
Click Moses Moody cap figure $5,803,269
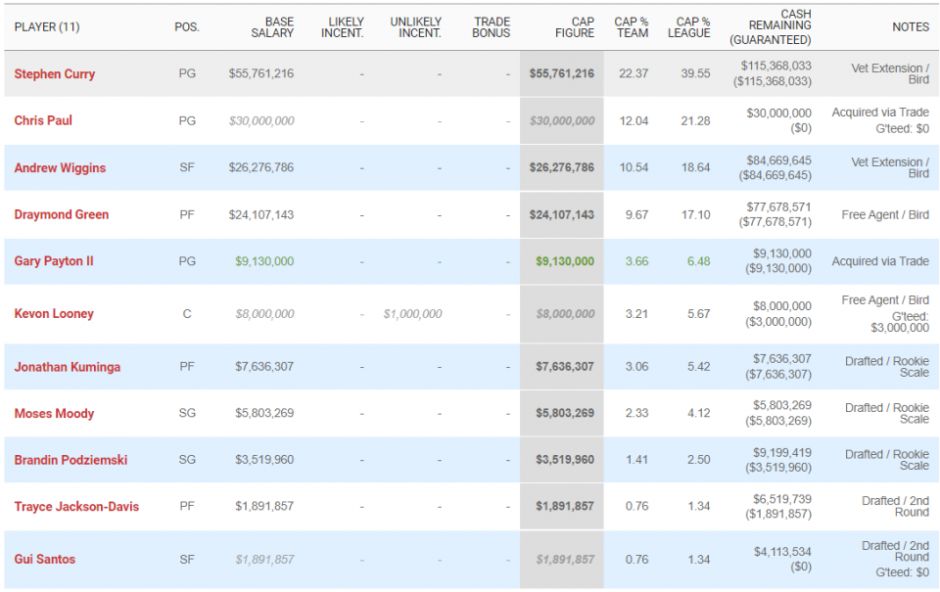pos(565,413)
